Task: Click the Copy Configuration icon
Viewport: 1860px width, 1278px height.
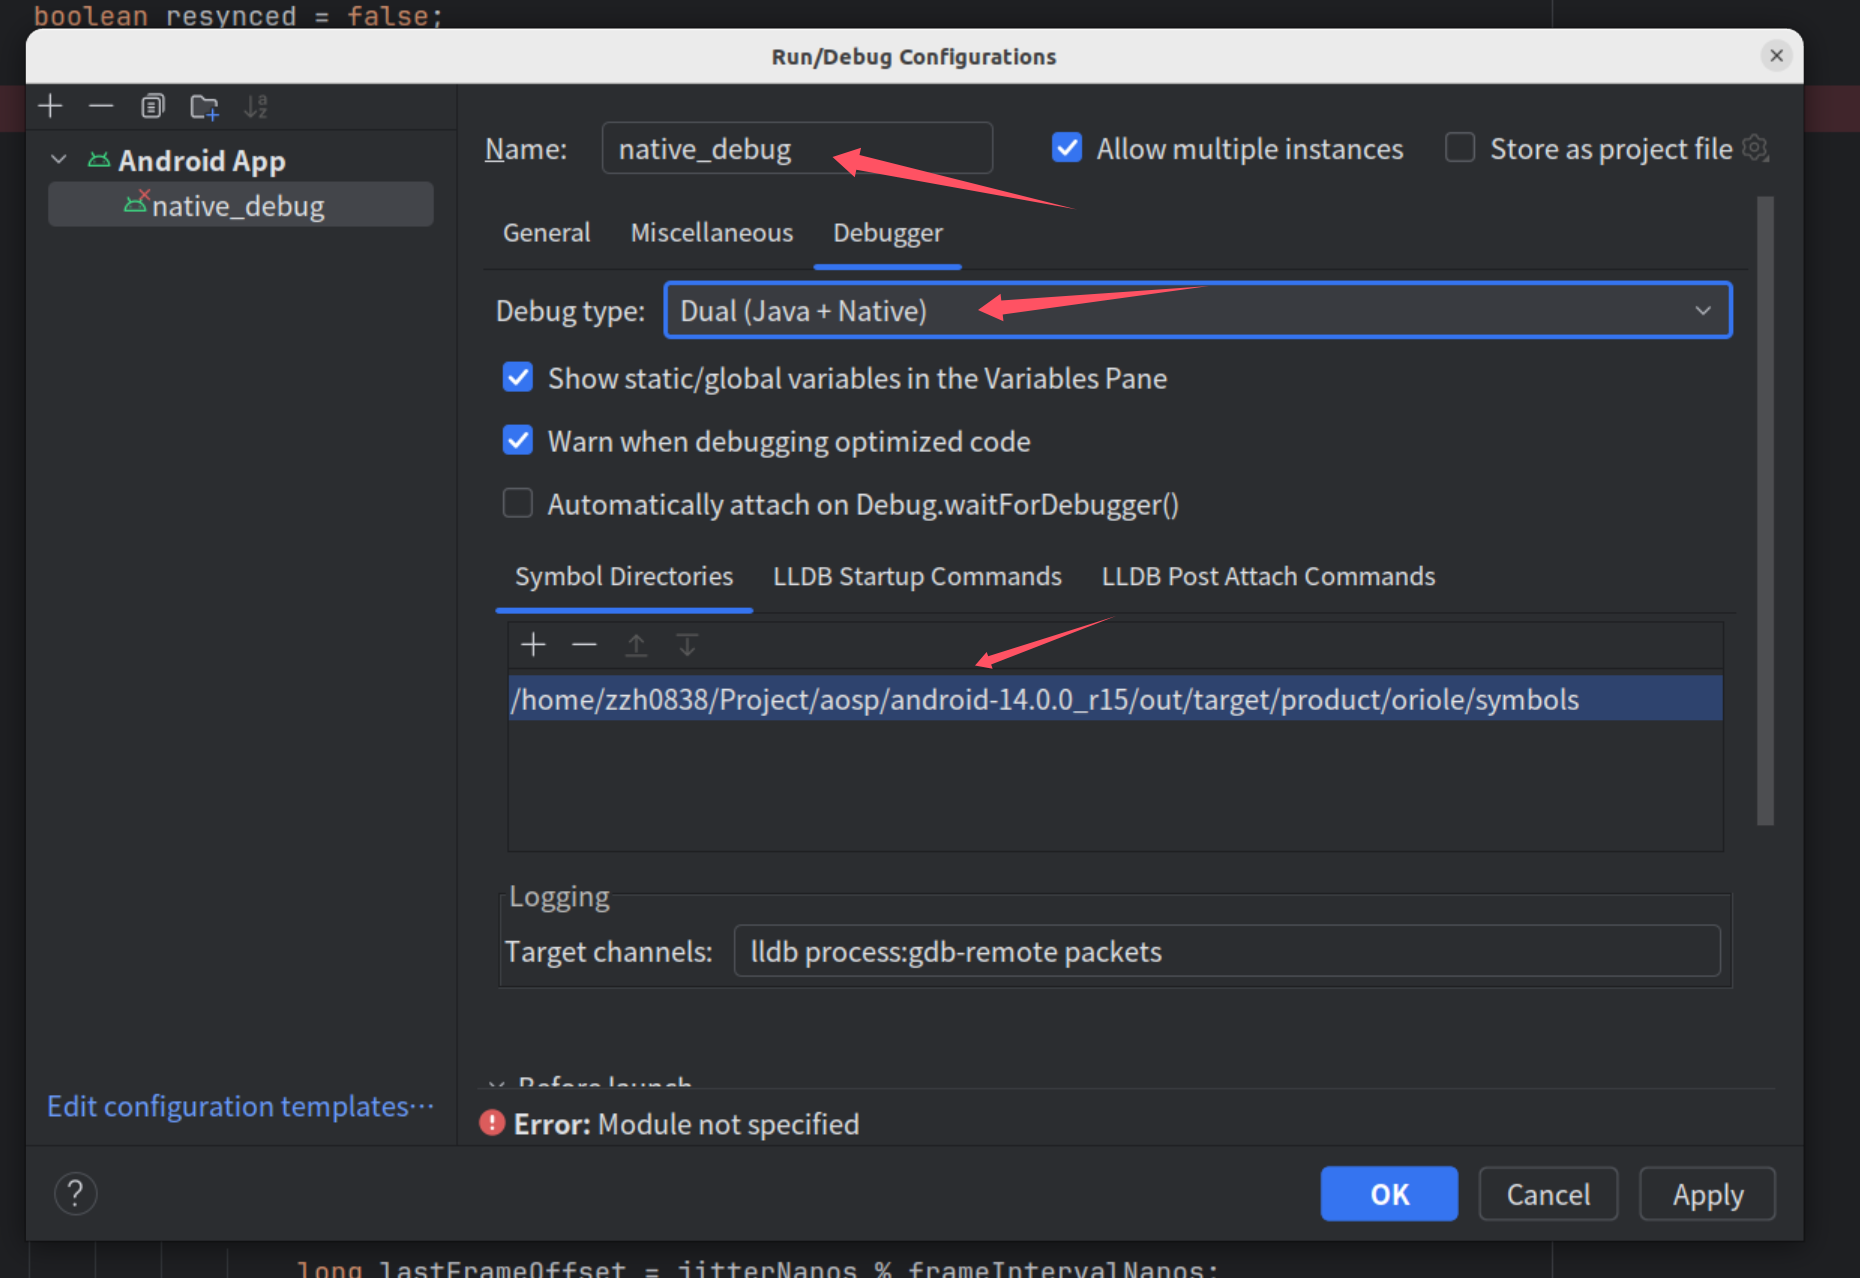Action: pos(152,106)
